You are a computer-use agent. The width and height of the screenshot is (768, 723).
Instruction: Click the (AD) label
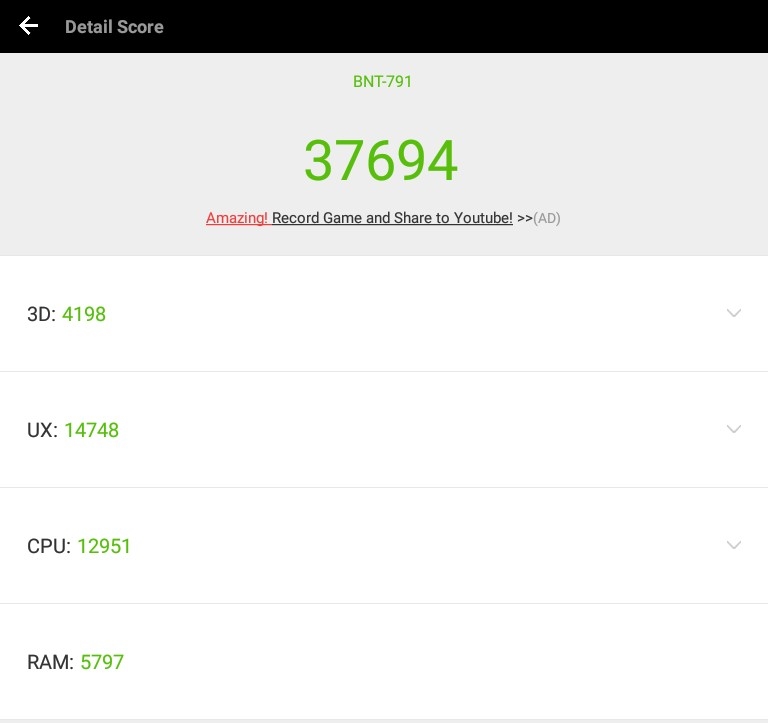pyautogui.click(x=547, y=218)
